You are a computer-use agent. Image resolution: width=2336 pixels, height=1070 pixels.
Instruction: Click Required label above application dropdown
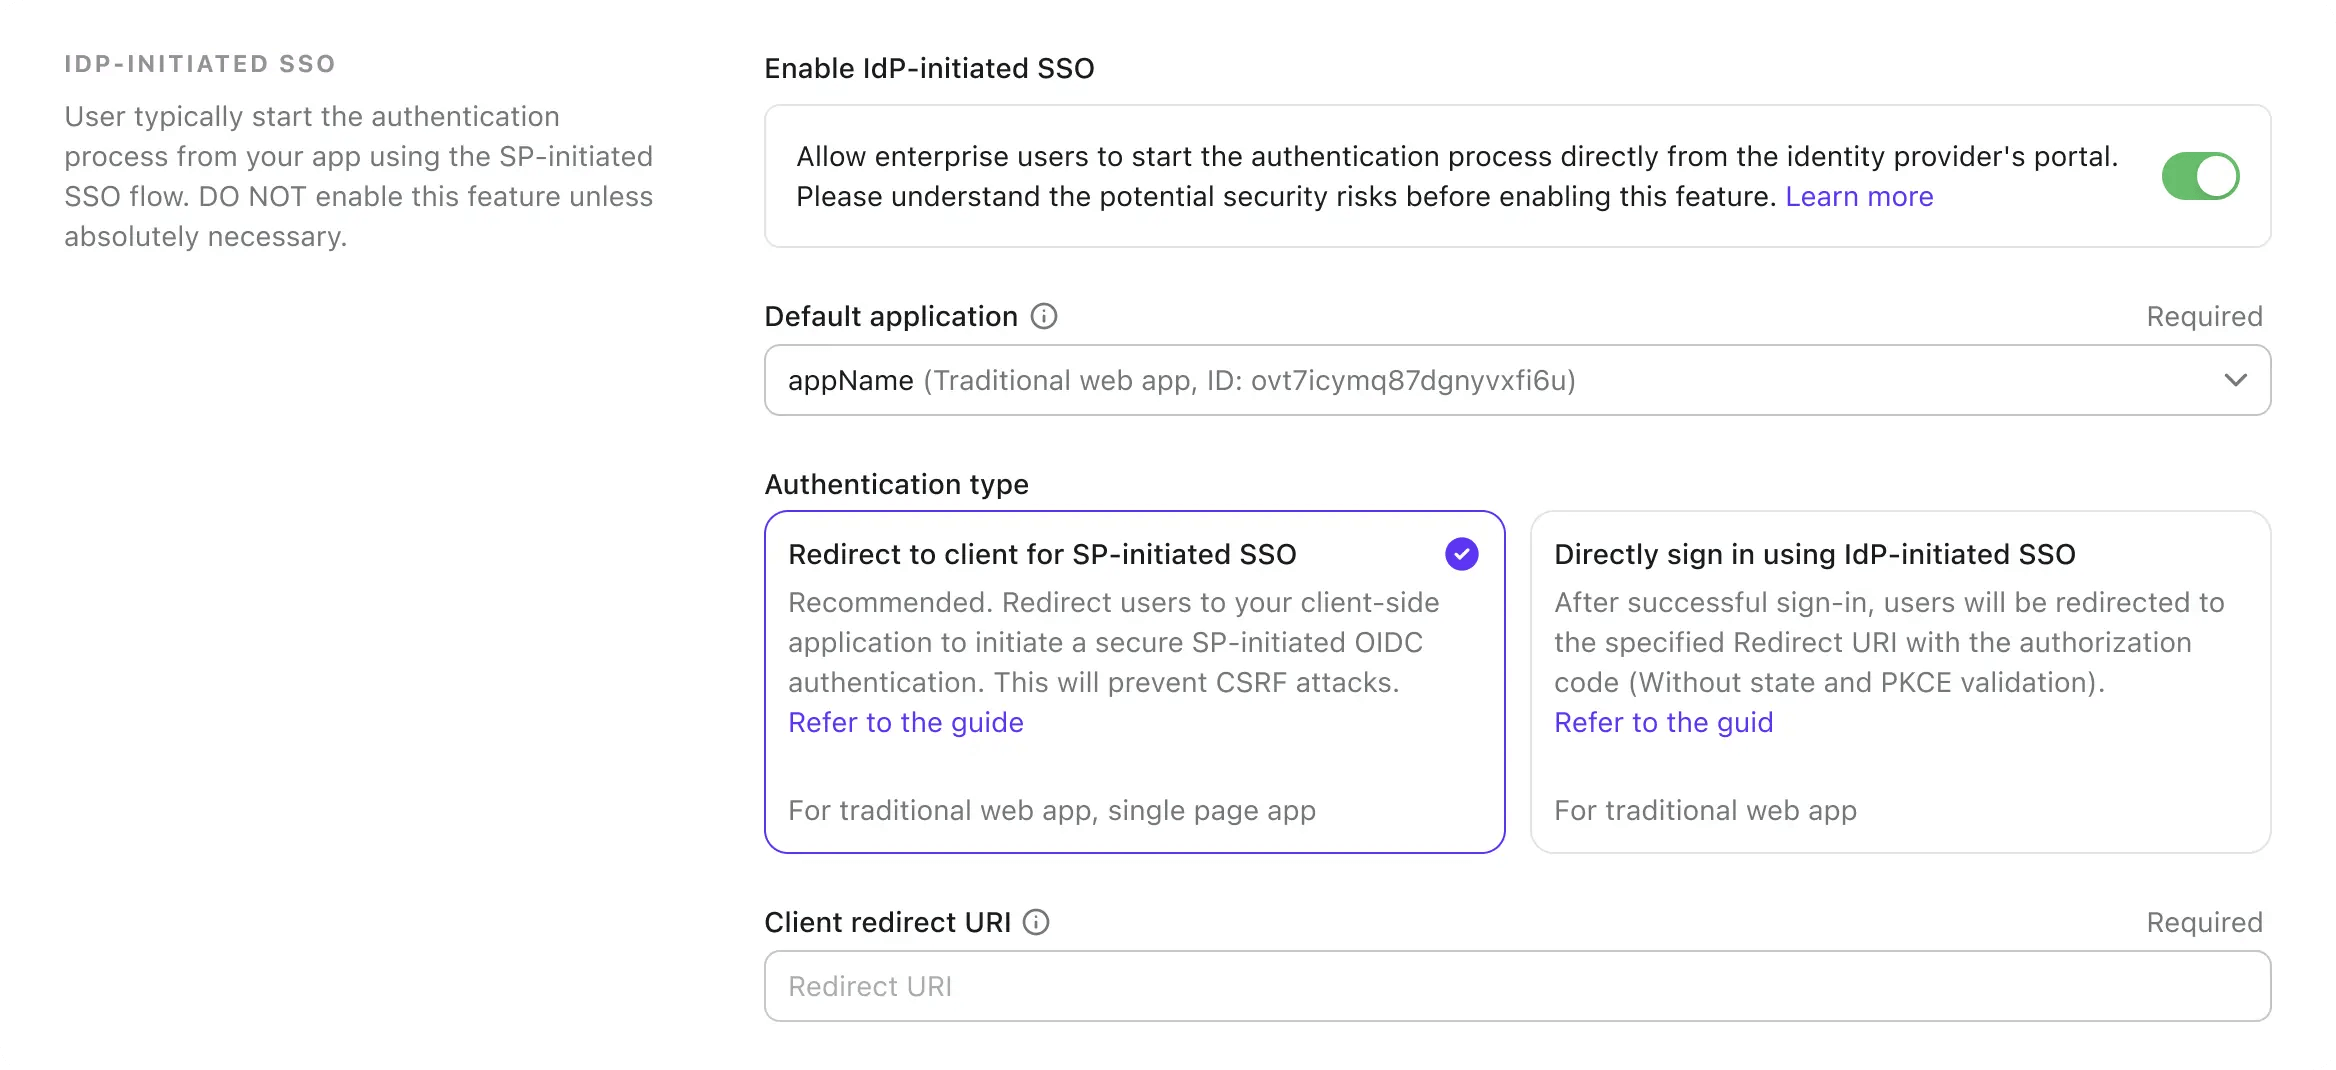(x=2203, y=317)
